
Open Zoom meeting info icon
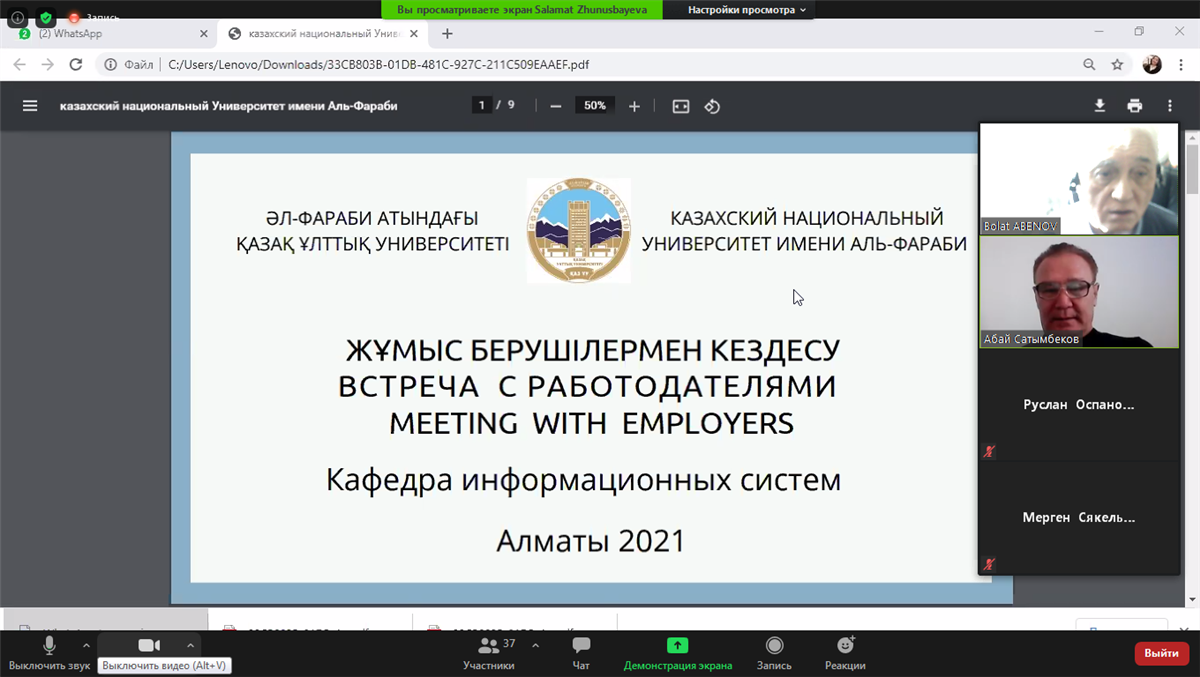(x=17, y=17)
